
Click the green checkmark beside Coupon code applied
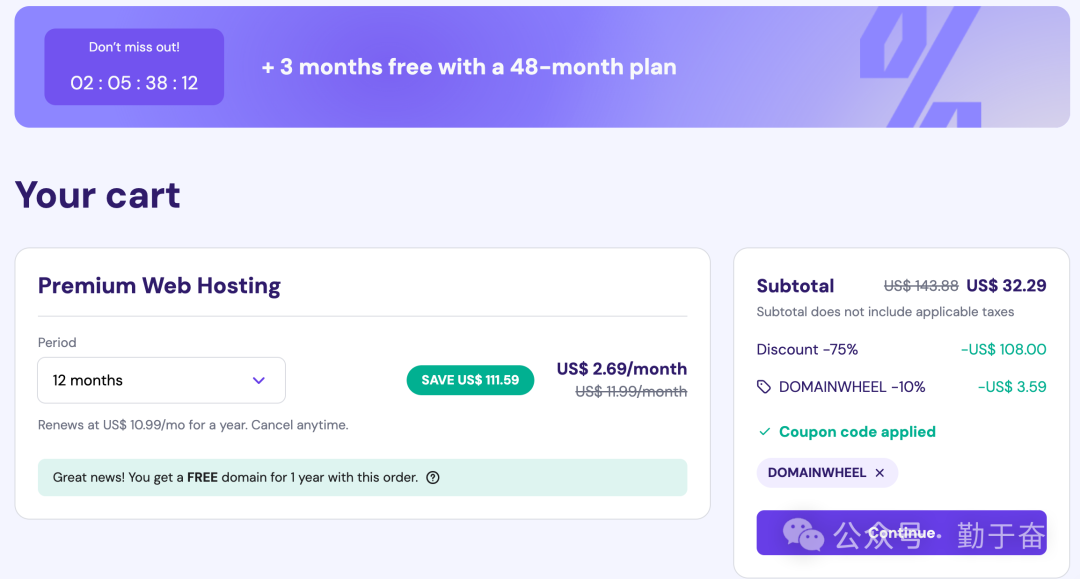[765, 432]
